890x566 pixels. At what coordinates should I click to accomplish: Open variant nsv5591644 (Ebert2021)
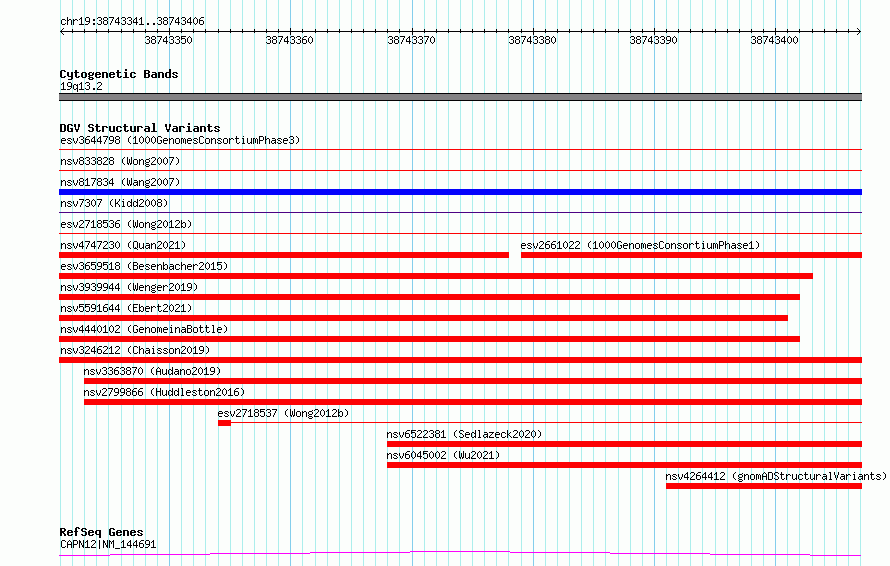[126, 308]
